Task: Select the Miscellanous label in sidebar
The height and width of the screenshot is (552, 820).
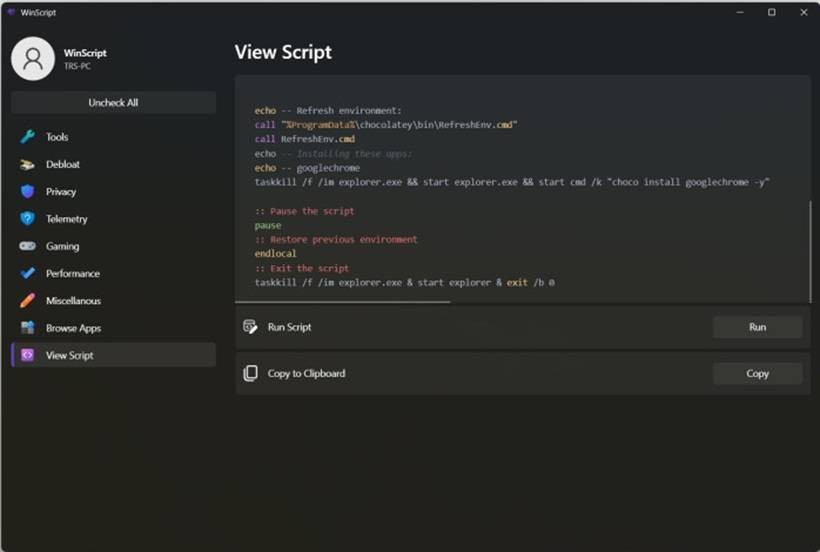Action: click(x=73, y=301)
